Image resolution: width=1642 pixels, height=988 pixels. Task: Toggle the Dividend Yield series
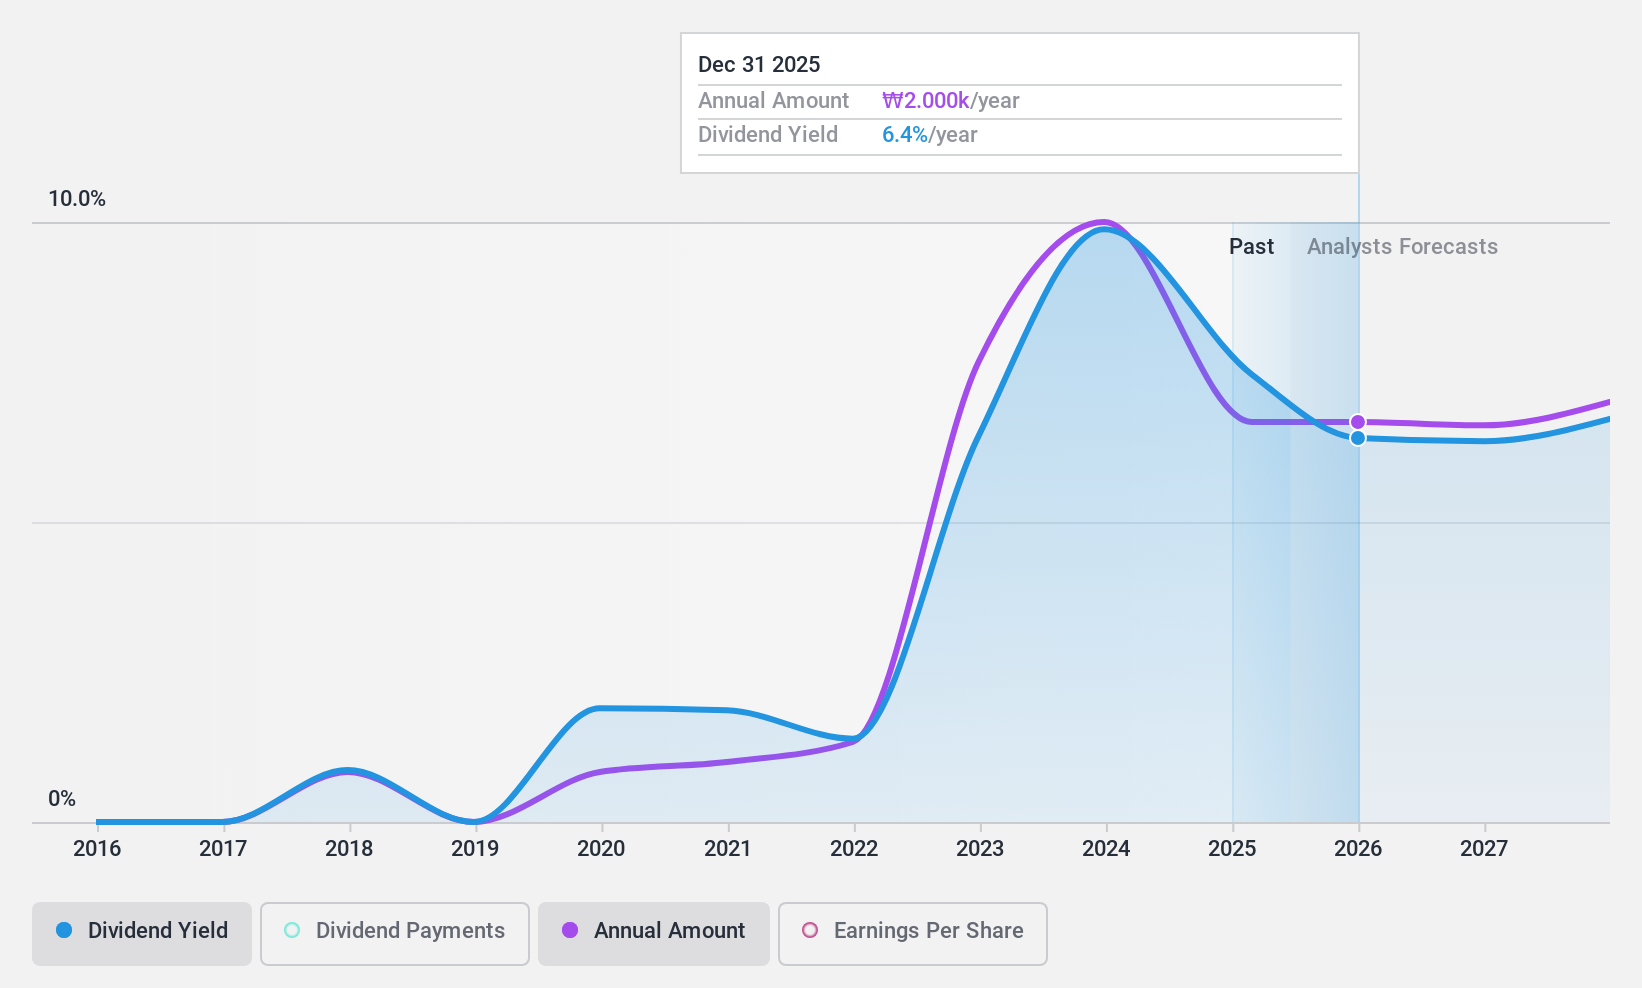pos(142,934)
